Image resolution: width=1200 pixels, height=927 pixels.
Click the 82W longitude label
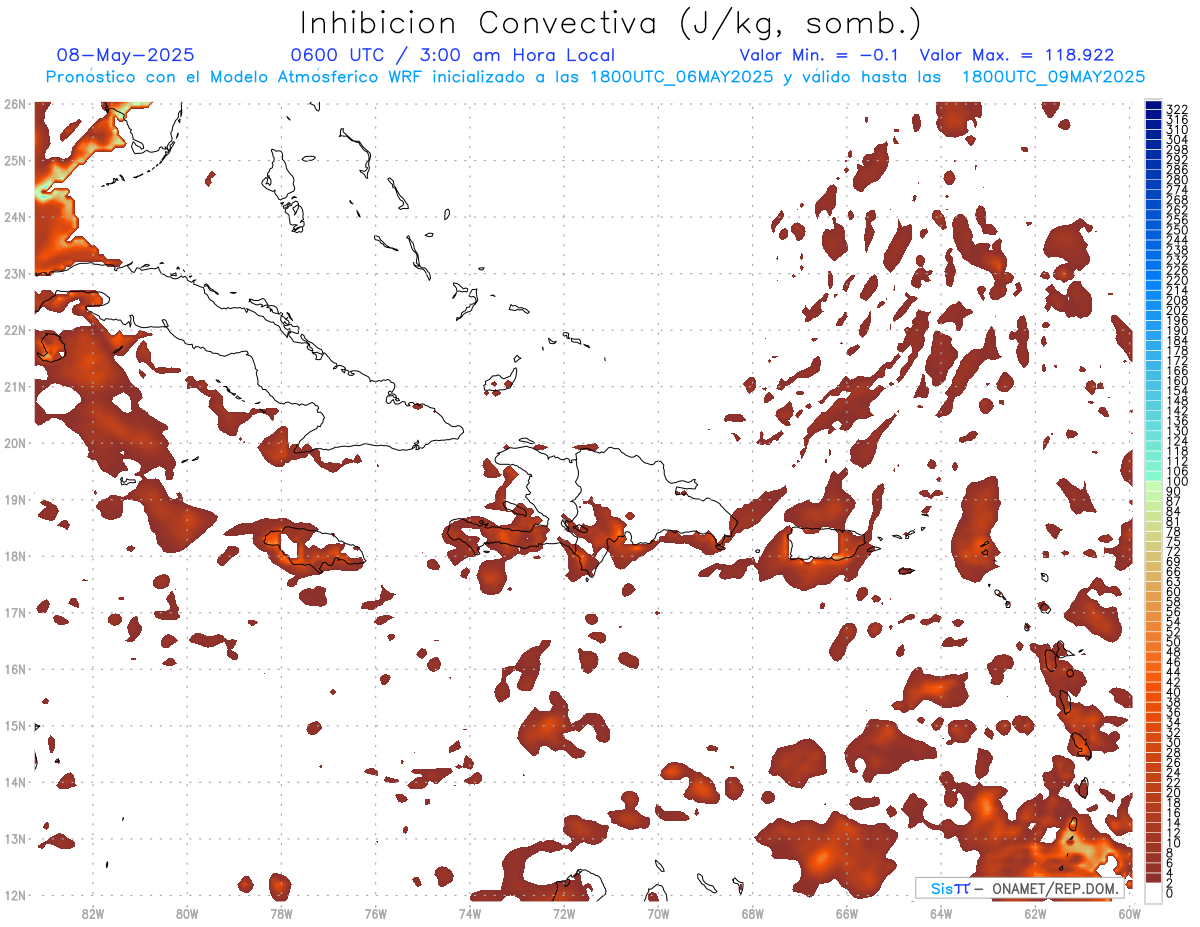pos(93,913)
